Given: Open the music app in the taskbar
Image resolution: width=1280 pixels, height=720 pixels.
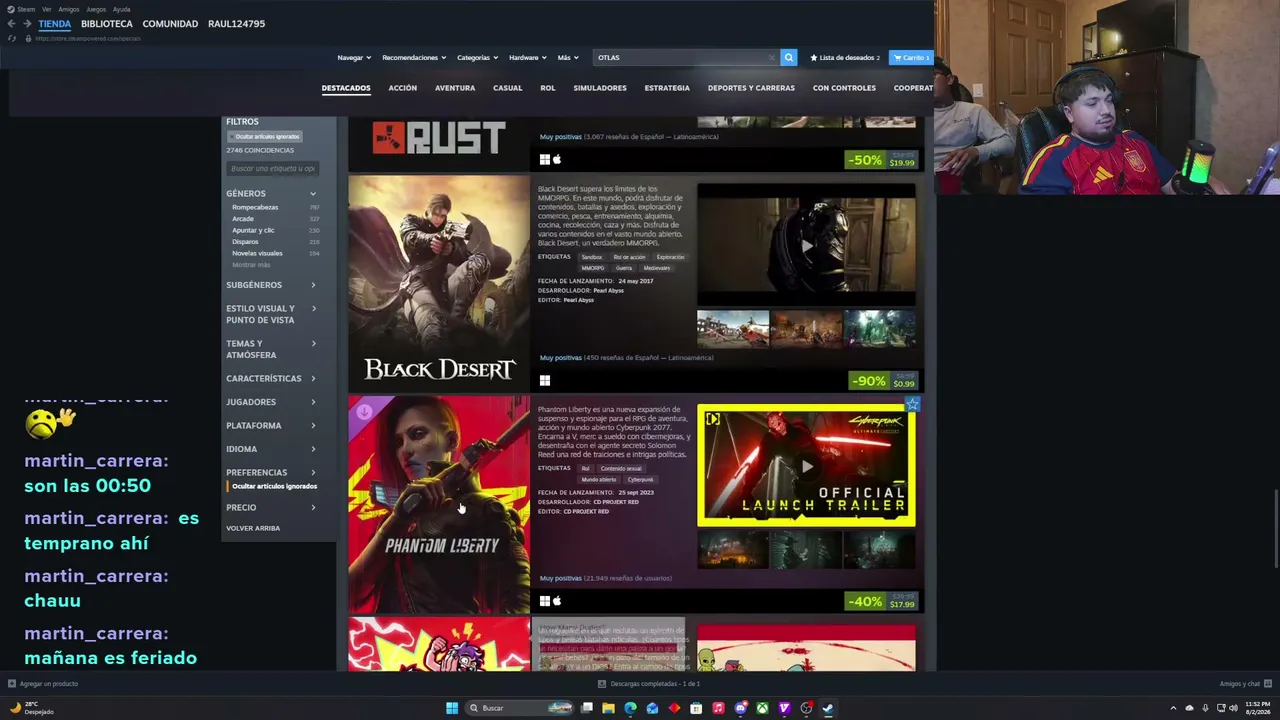Looking at the screenshot, I should coord(718,708).
